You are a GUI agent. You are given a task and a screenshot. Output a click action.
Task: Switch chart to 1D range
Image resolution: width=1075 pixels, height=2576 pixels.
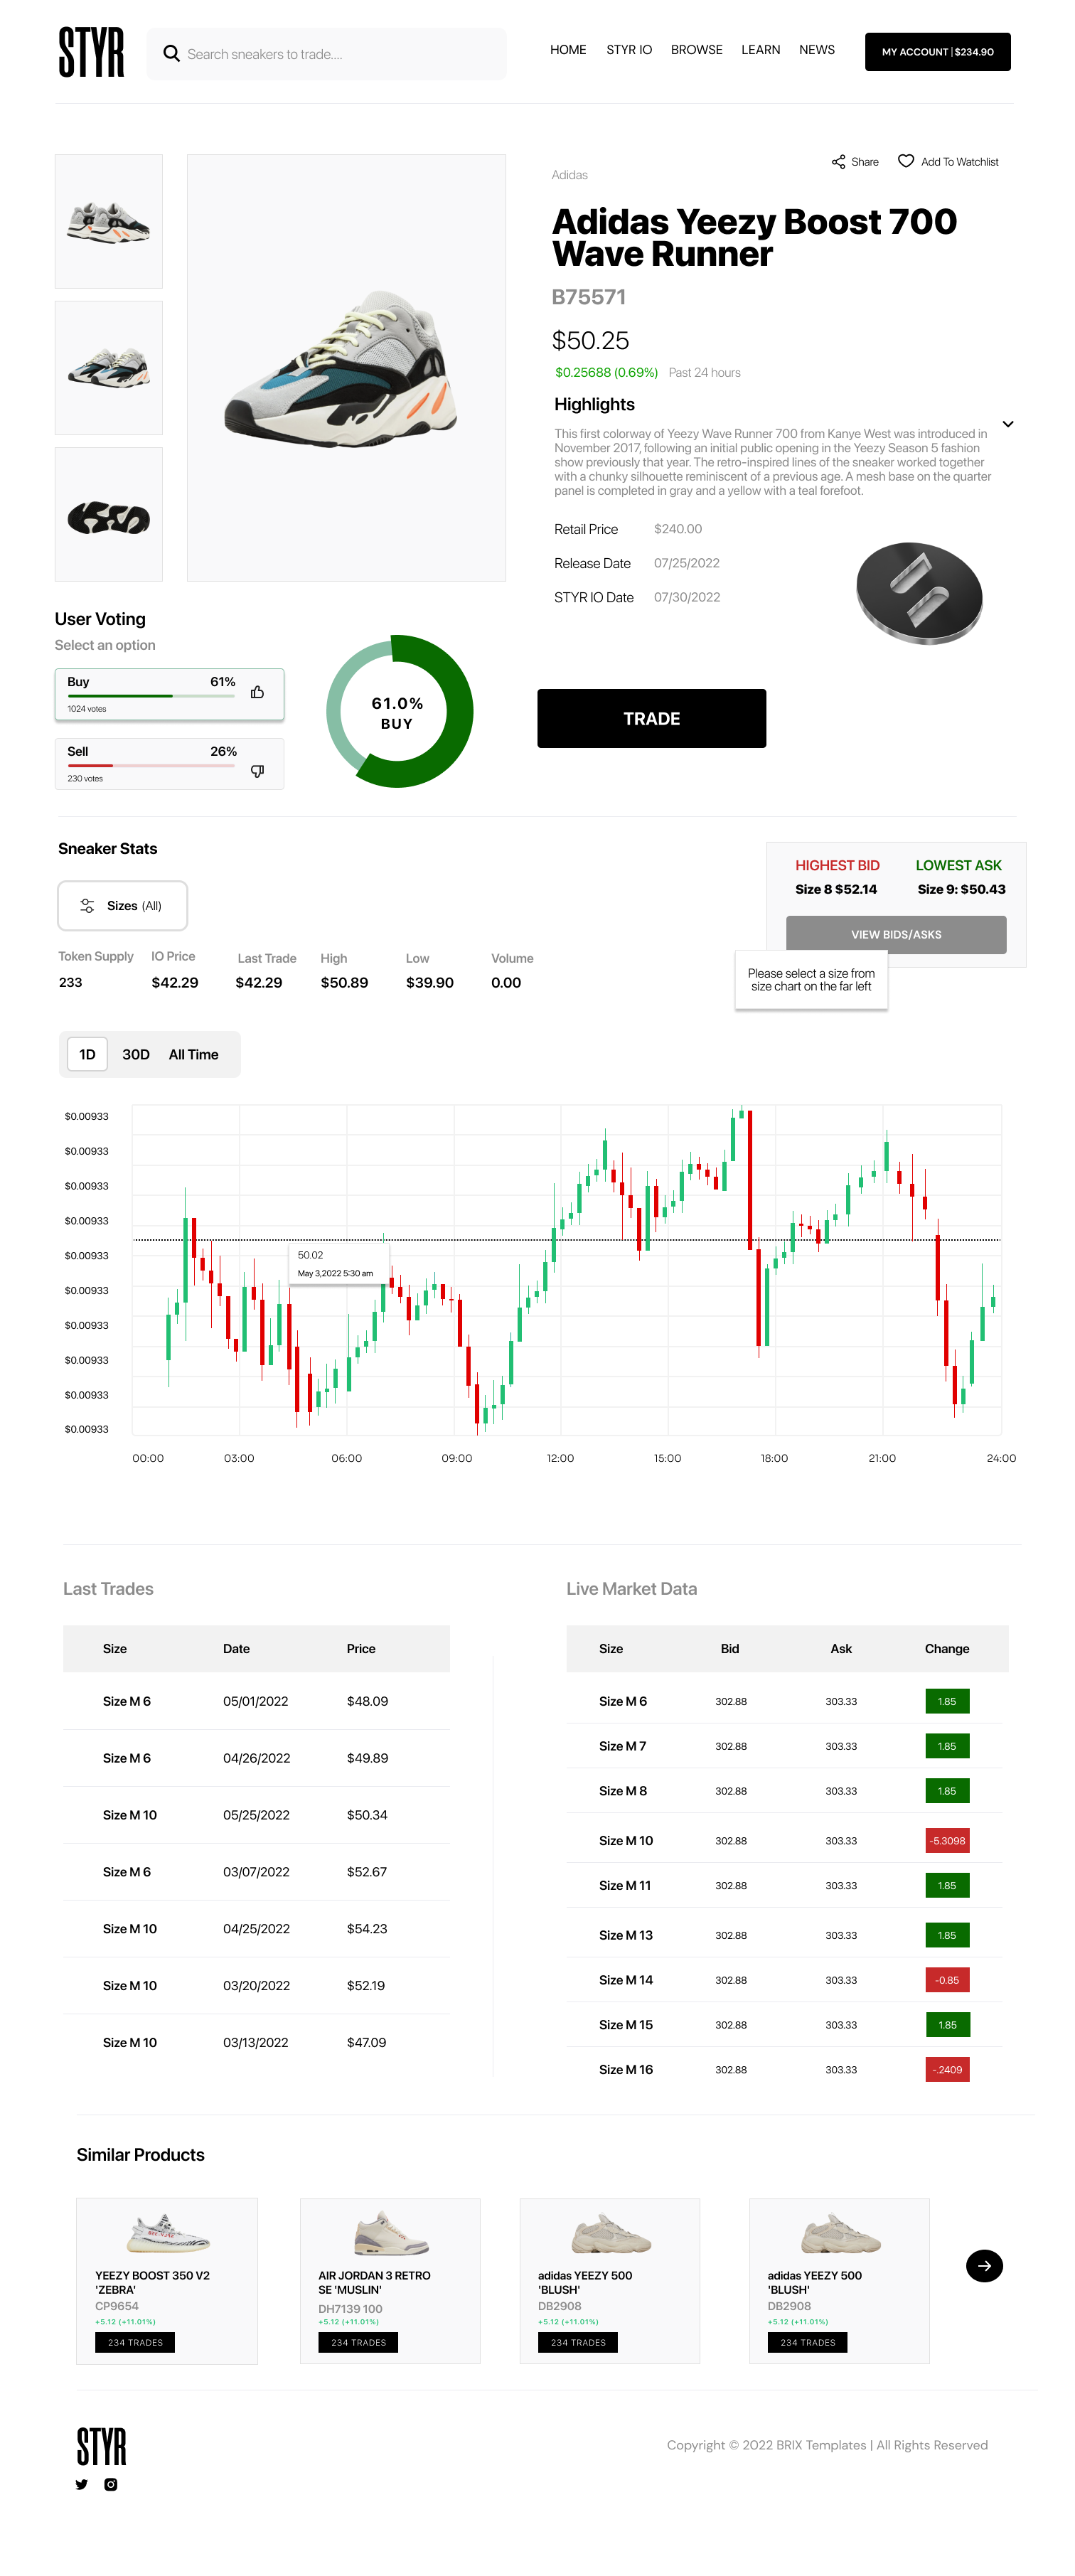(87, 1055)
